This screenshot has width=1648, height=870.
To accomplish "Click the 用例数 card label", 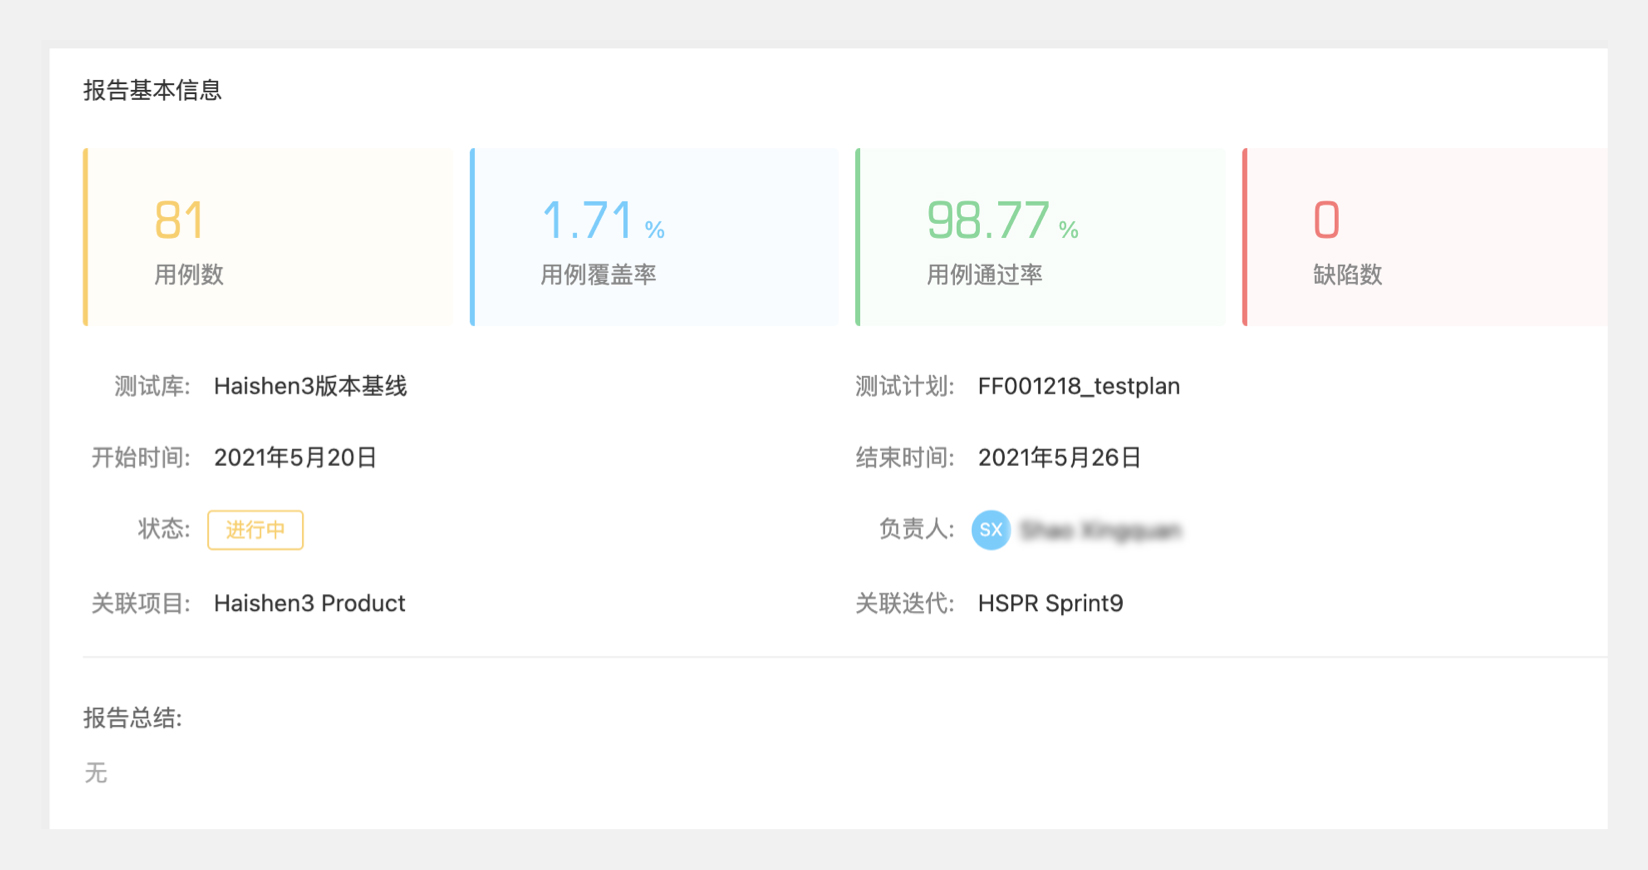I will (x=188, y=275).
